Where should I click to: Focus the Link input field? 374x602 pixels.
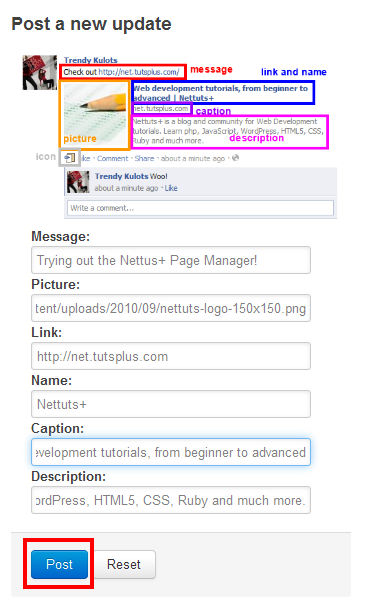tap(171, 356)
